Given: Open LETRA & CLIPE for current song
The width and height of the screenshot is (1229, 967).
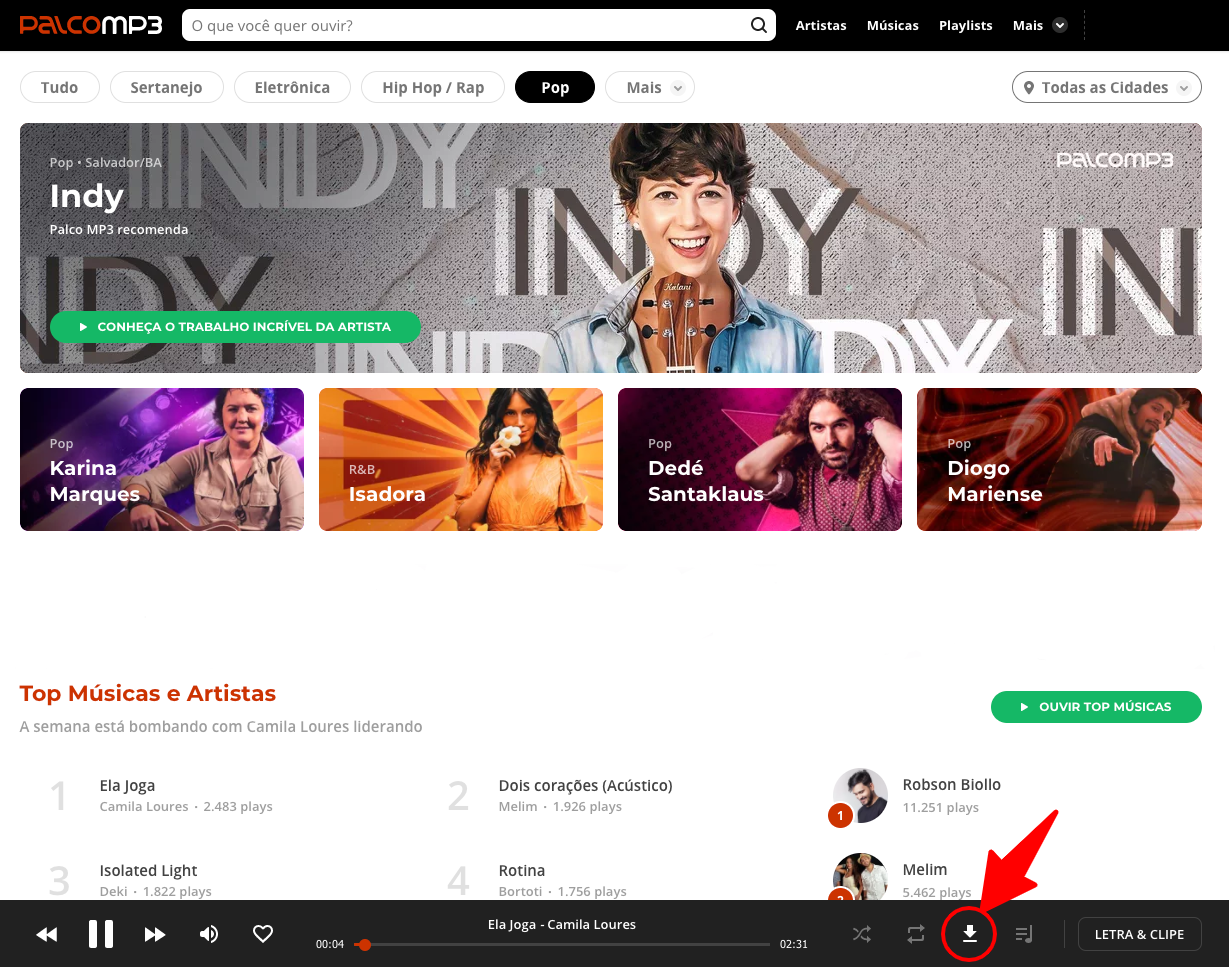Looking at the screenshot, I should 1139,933.
